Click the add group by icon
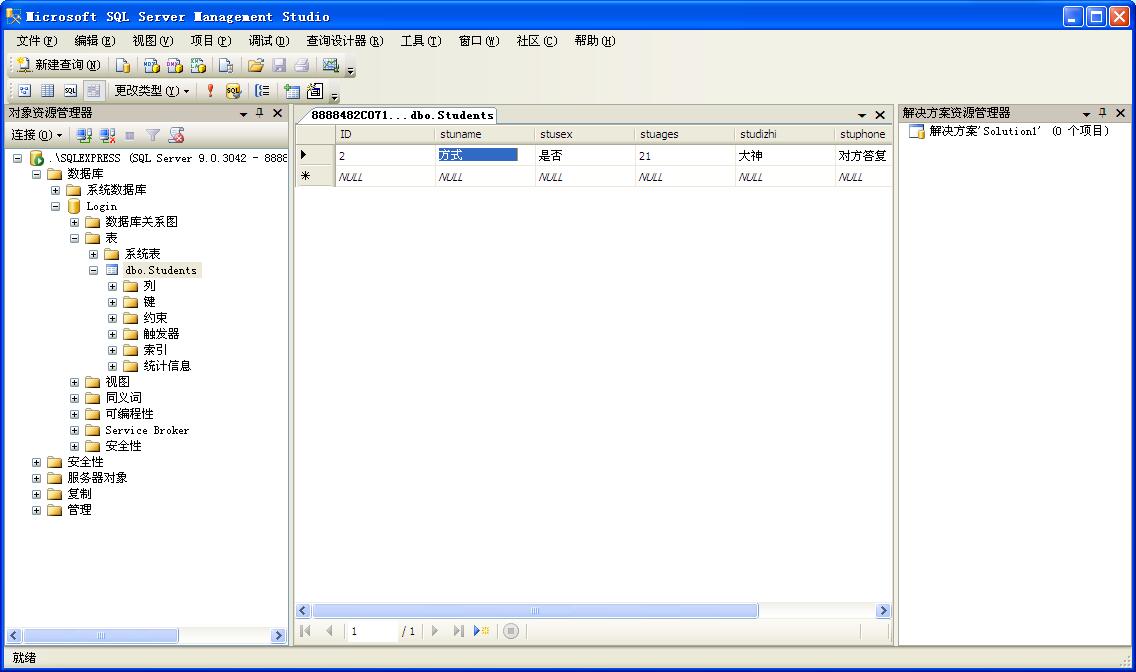This screenshot has height=672, width=1136. 262,91
